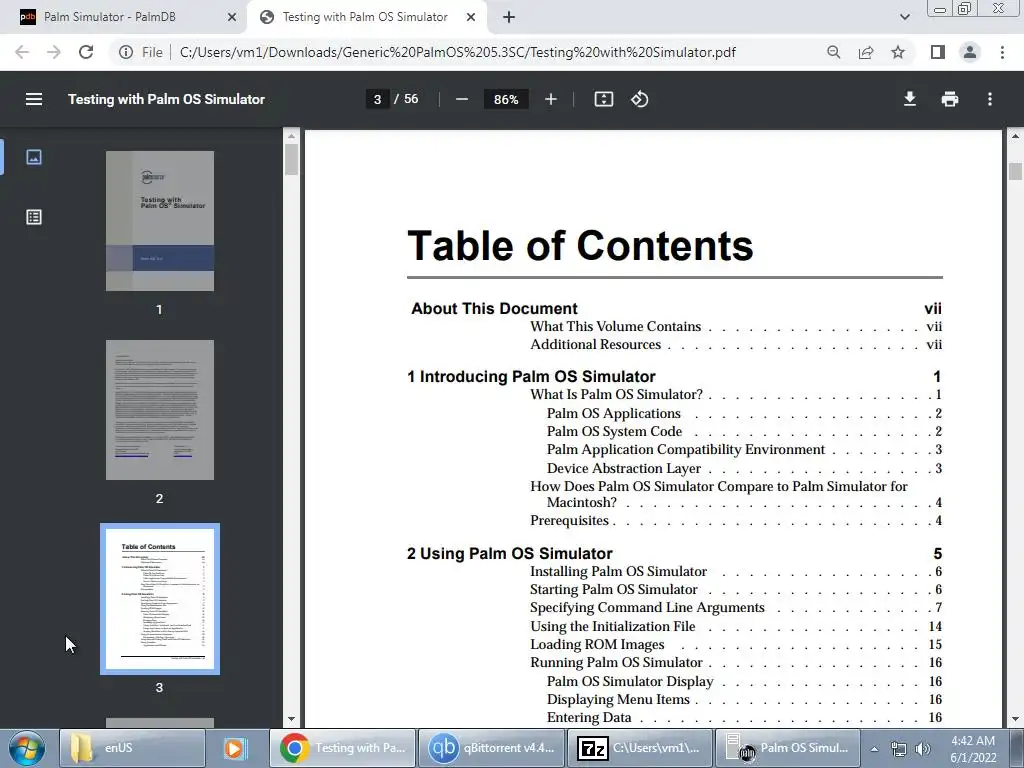1024x768 pixels.
Task: Go forward in browser history
Action: tap(54, 52)
